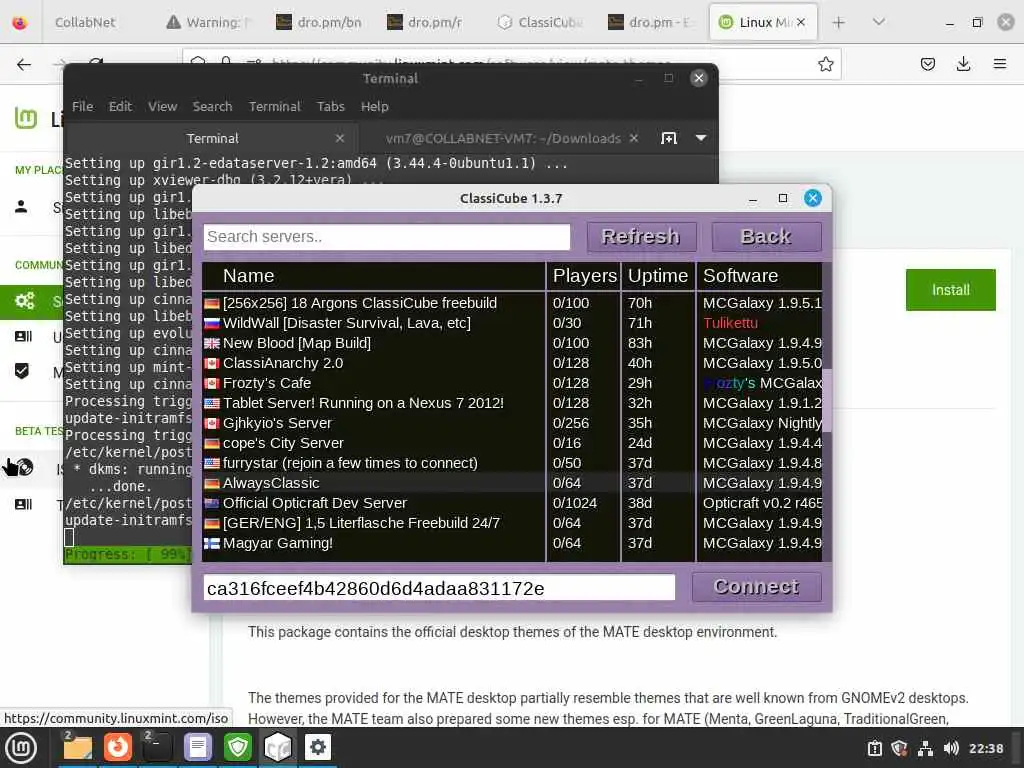The width and height of the screenshot is (1024, 768).
Task: Click the Firefox icon in the taskbar
Action: point(118,748)
